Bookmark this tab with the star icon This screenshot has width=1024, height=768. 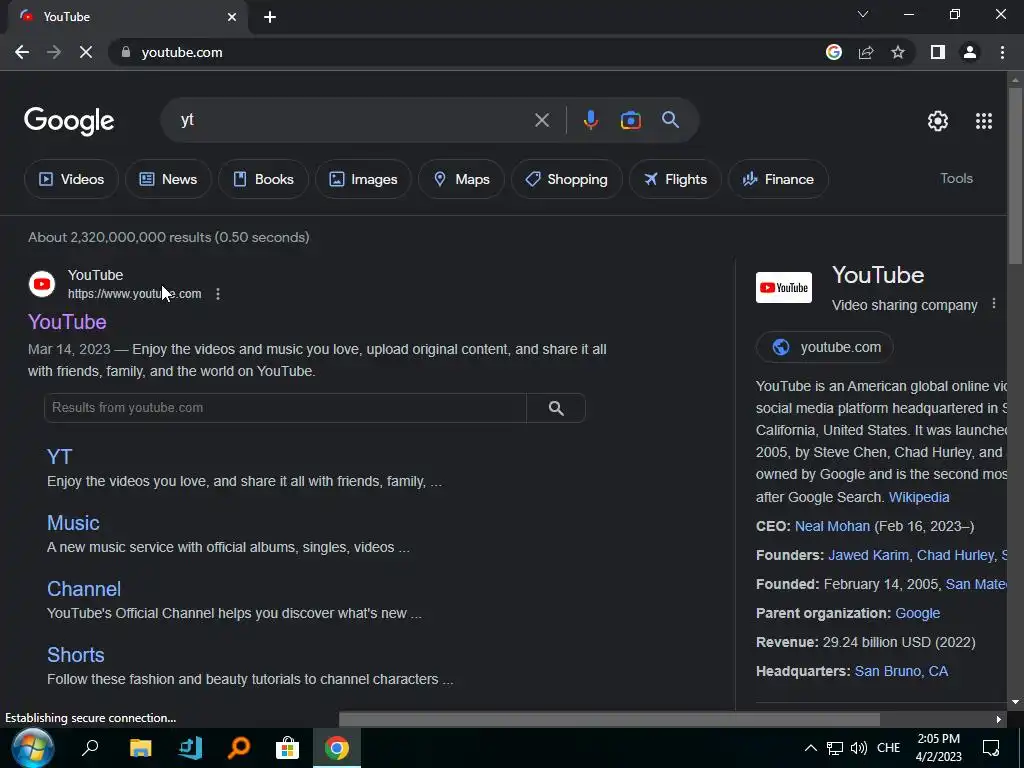898,52
